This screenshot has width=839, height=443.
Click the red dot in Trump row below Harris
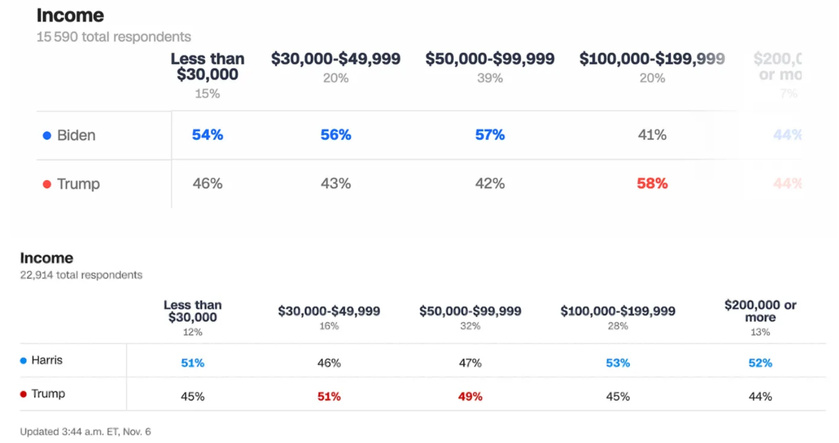tap(23, 394)
